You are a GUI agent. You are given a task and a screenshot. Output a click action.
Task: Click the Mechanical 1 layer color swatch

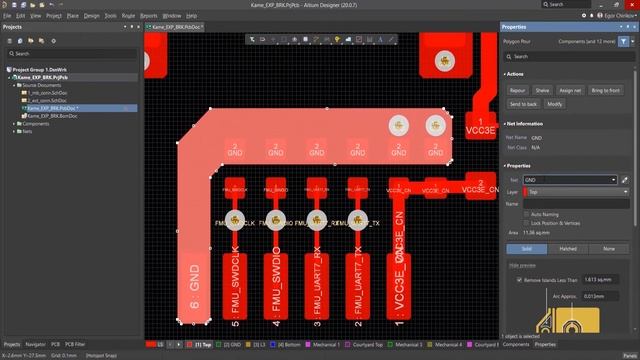(x=308, y=345)
